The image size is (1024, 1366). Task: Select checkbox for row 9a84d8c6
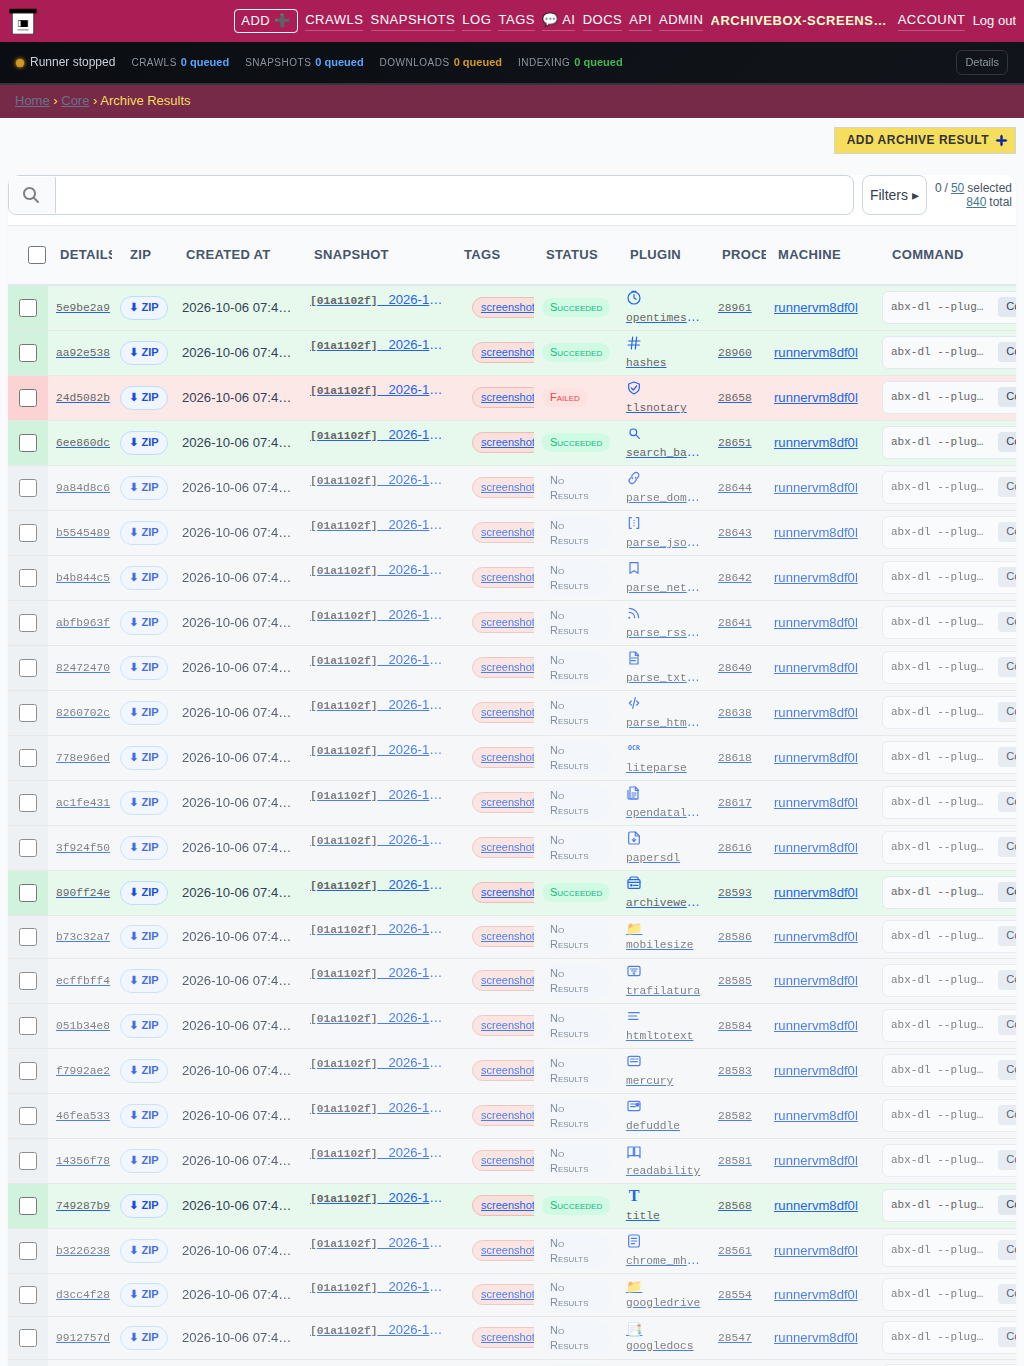(x=28, y=488)
